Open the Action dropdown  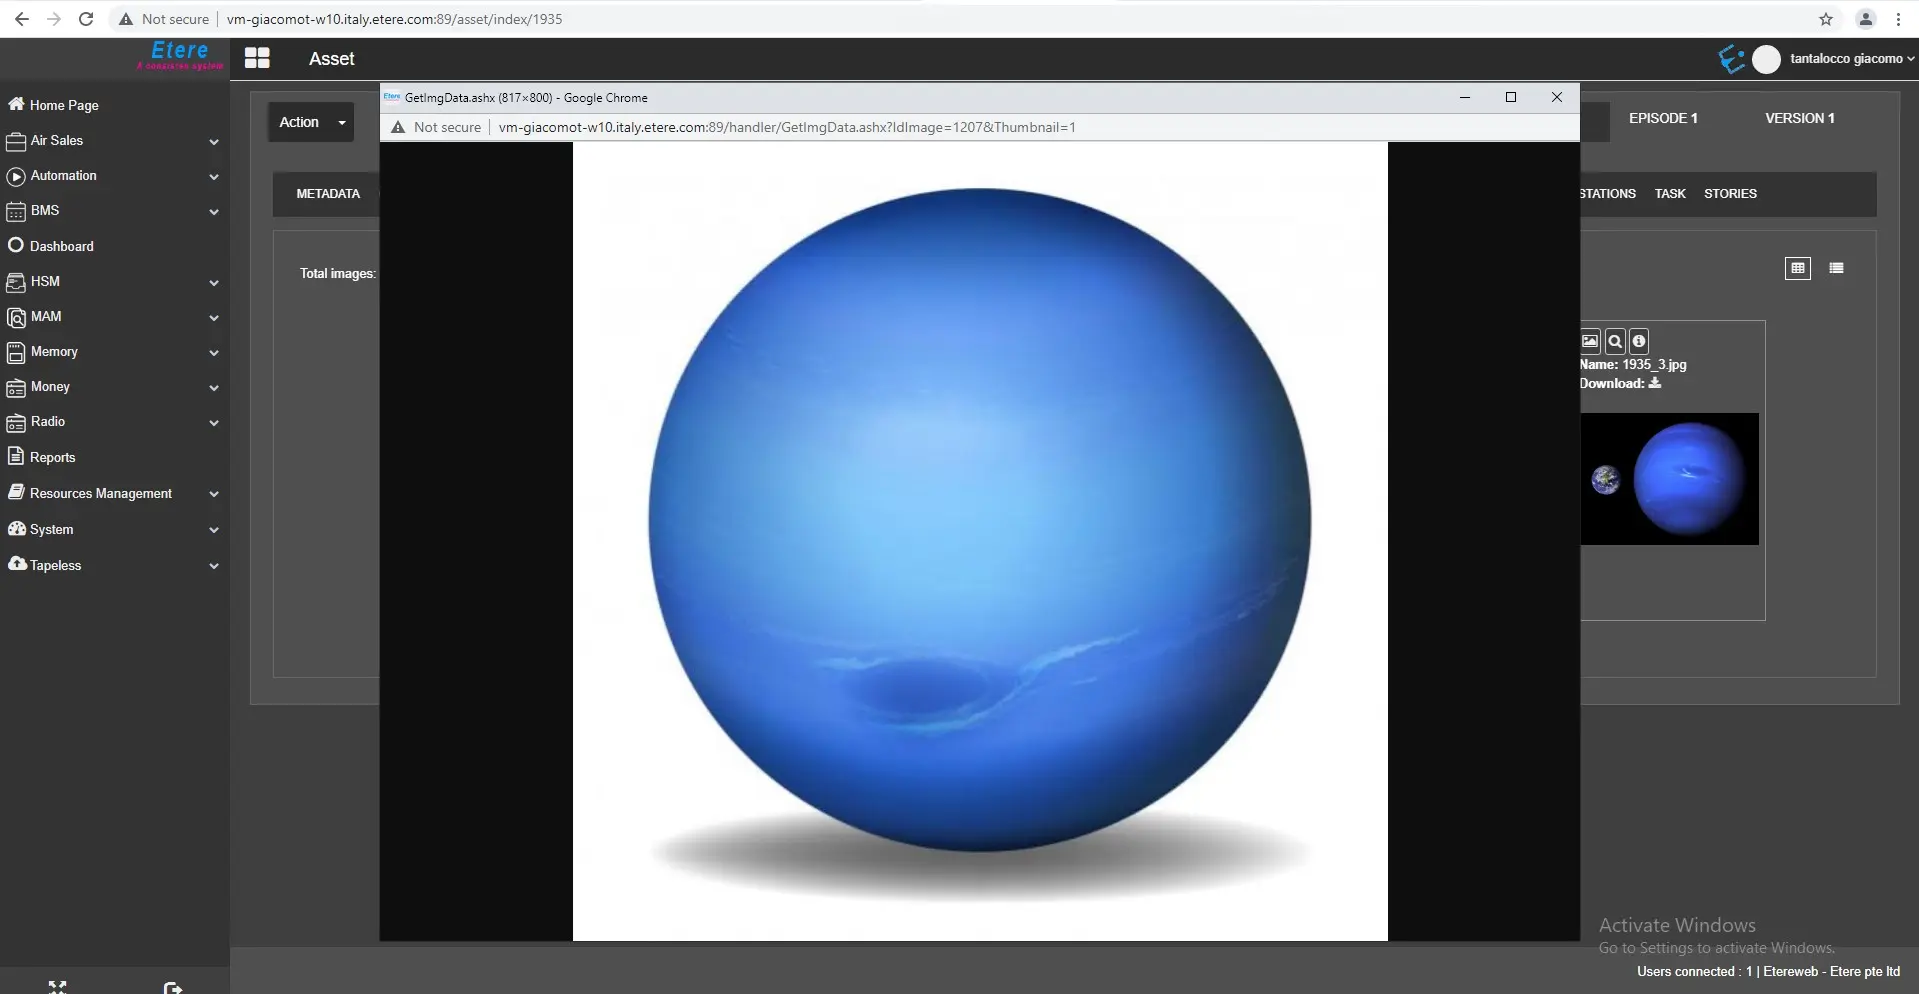311,122
